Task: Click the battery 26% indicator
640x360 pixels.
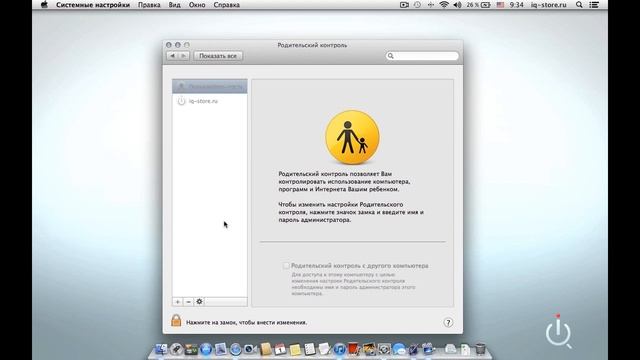Action: pos(478,5)
